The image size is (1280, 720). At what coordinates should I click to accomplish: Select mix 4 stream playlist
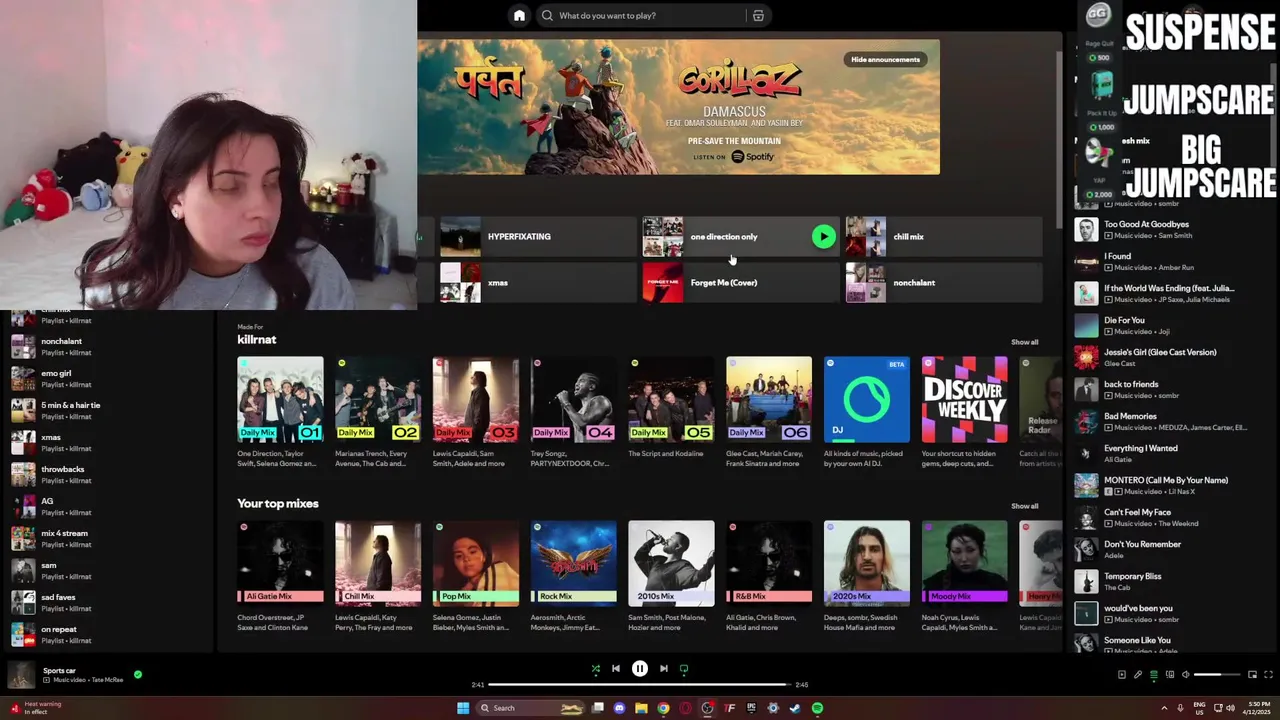click(108, 538)
